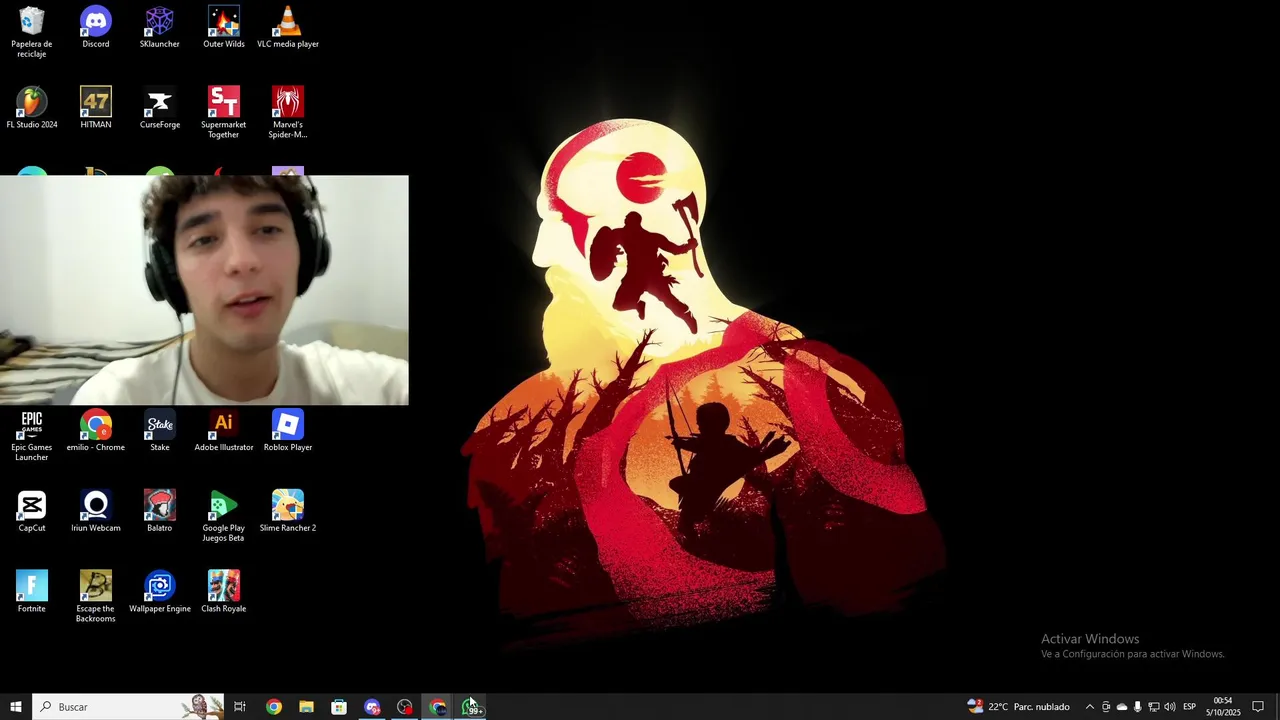This screenshot has width=1280, height=720.
Task: Click the Adobe Illustrator icon
Action: click(224, 431)
